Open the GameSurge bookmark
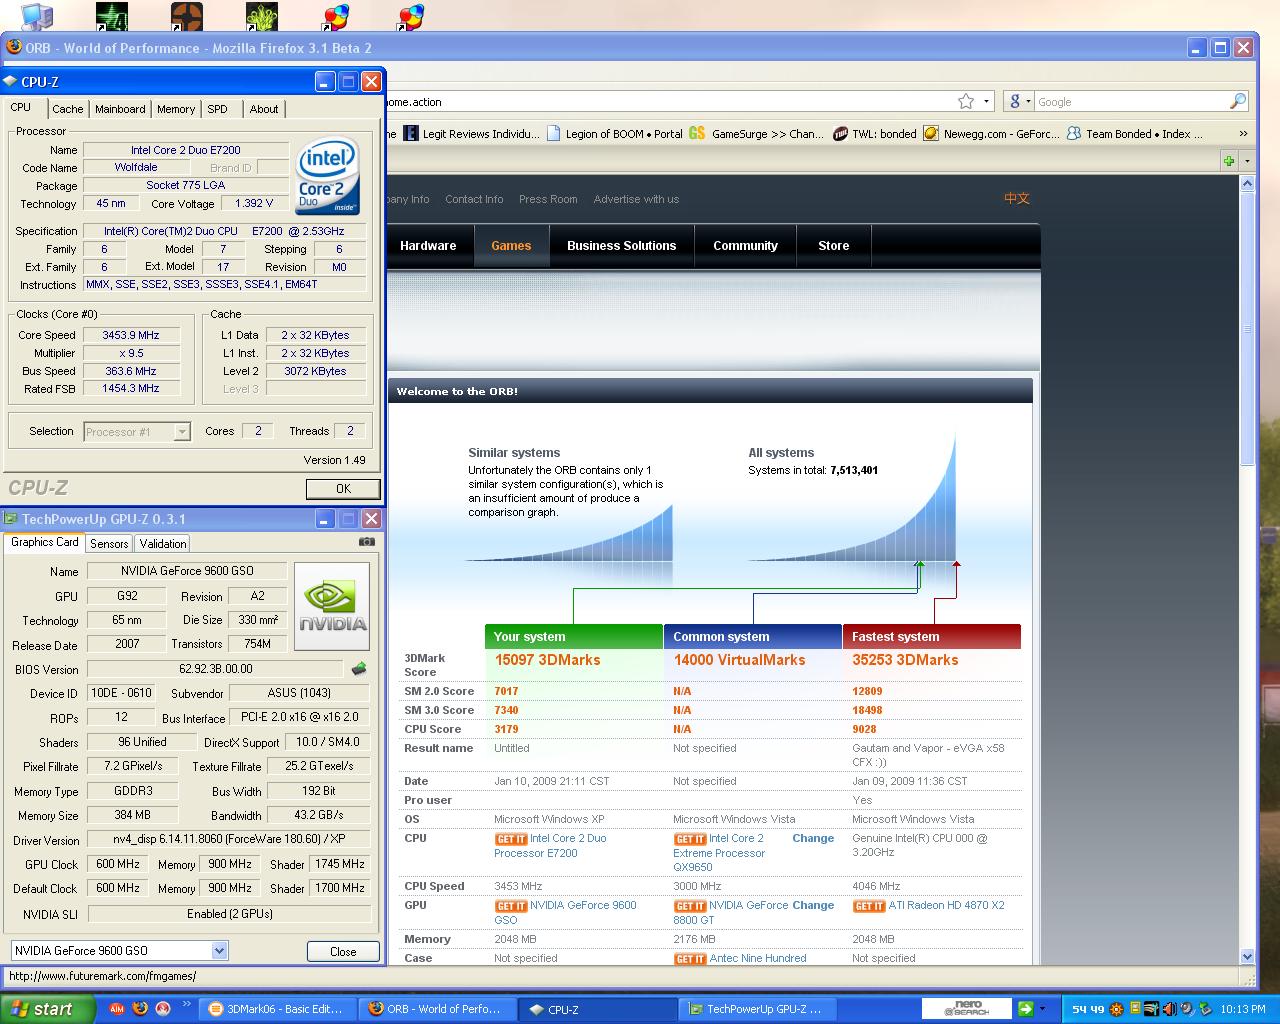 pyautogui.click(x=757, y=133)
